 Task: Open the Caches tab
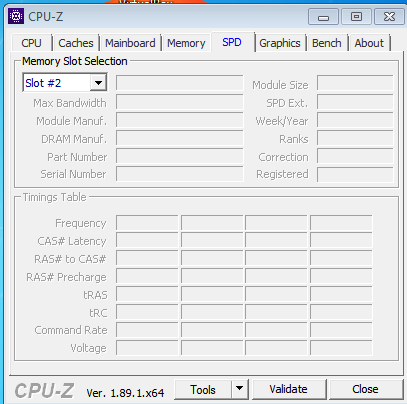coord(76,43)
